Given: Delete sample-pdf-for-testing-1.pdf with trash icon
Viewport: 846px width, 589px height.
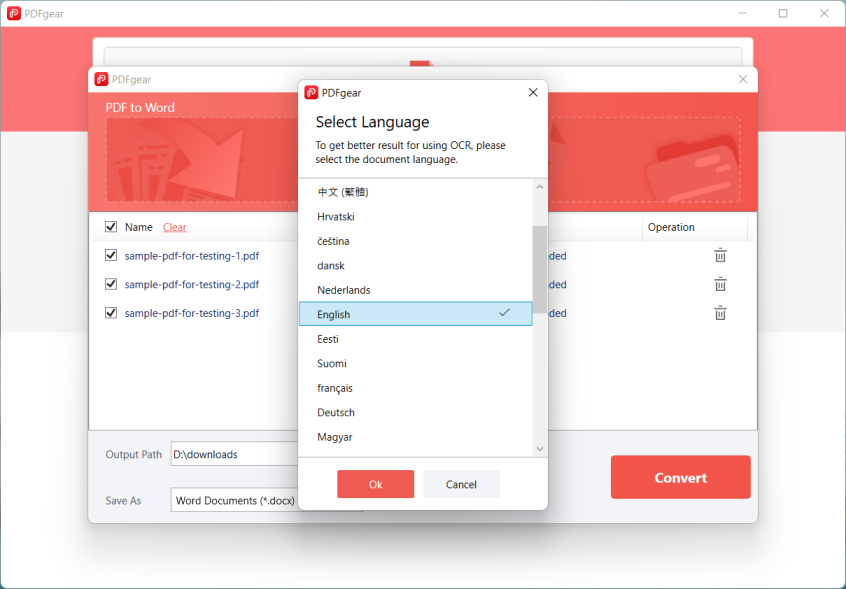Looking at the screenshot, I should [720, 256].
